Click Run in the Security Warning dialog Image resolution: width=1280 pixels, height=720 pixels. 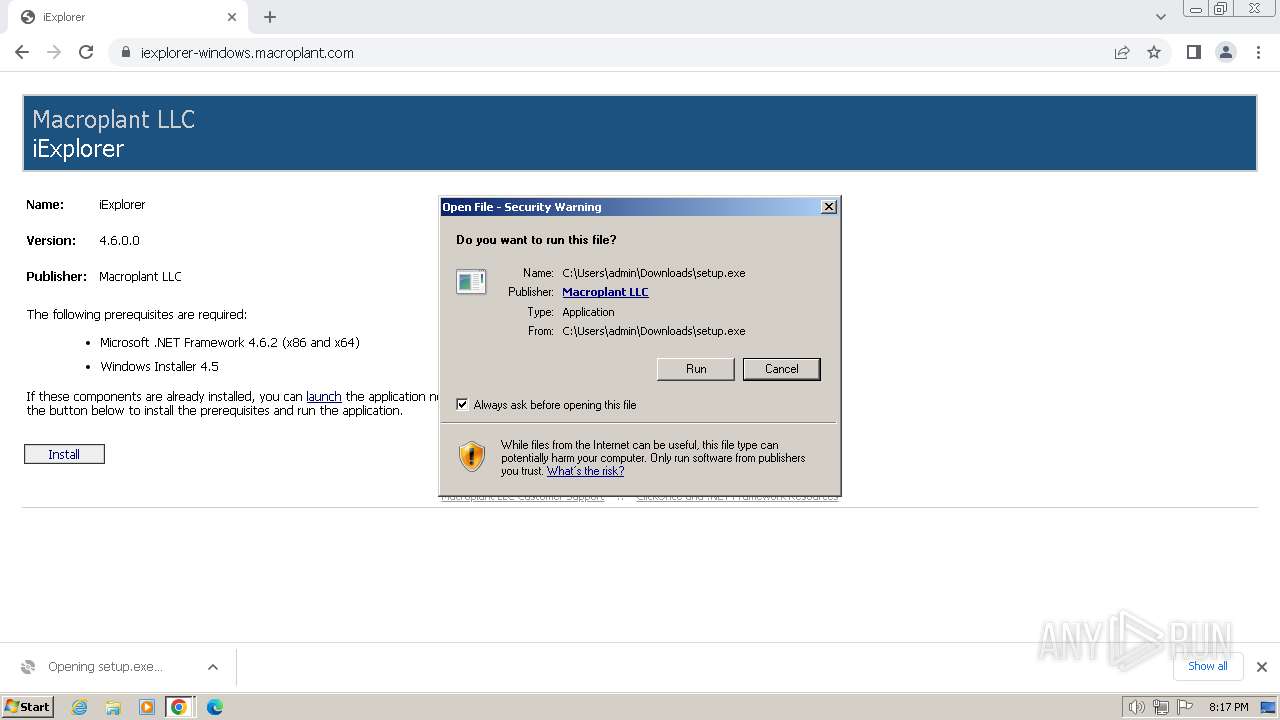point(696,369)
